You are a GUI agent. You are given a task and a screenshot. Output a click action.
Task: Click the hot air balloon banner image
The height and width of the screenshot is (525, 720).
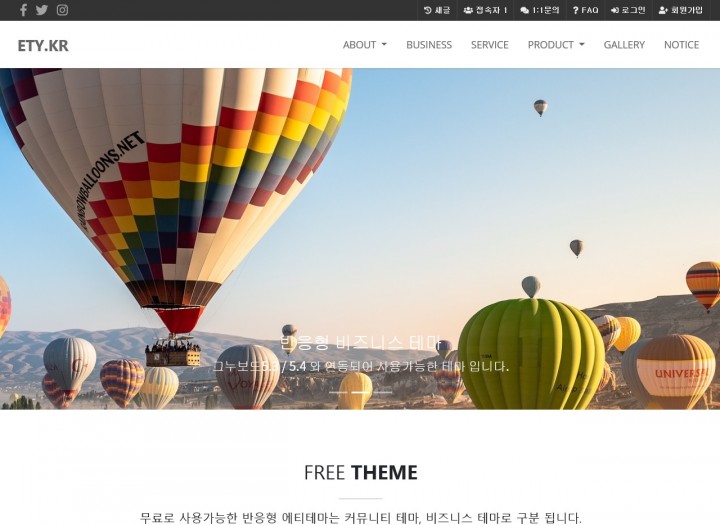click(x=360, y=239)
